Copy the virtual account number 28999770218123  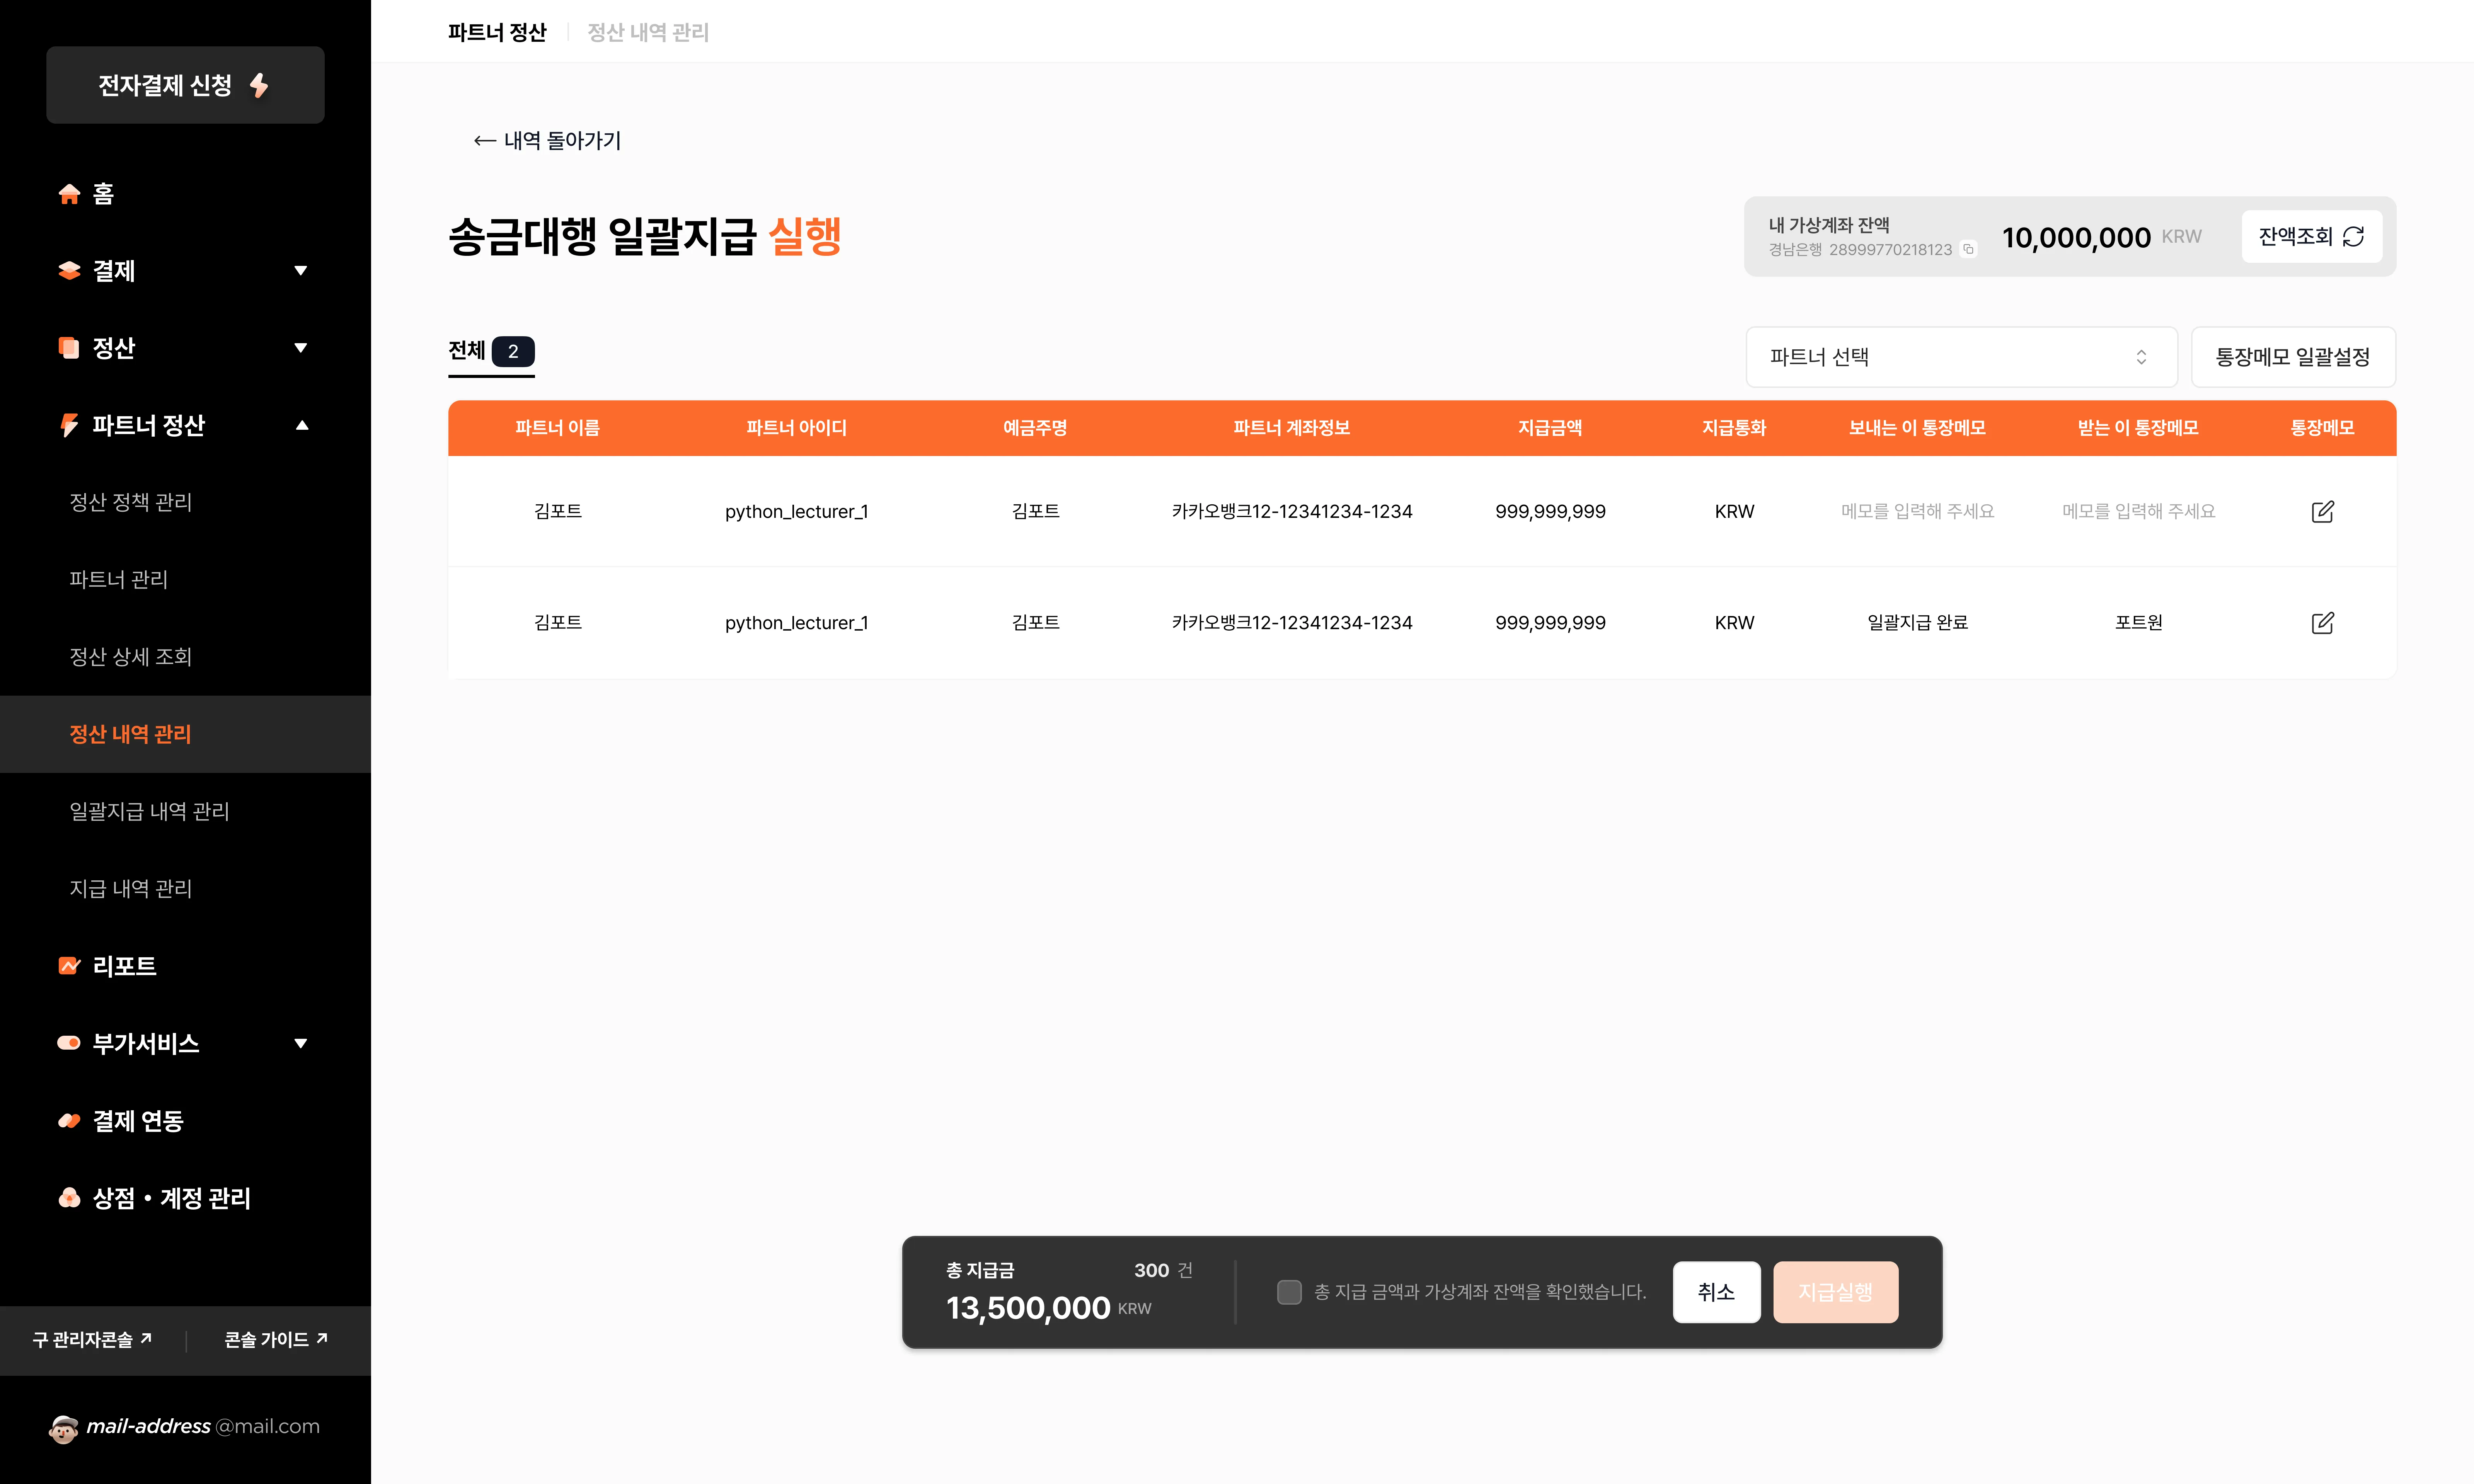point(1968,249)
